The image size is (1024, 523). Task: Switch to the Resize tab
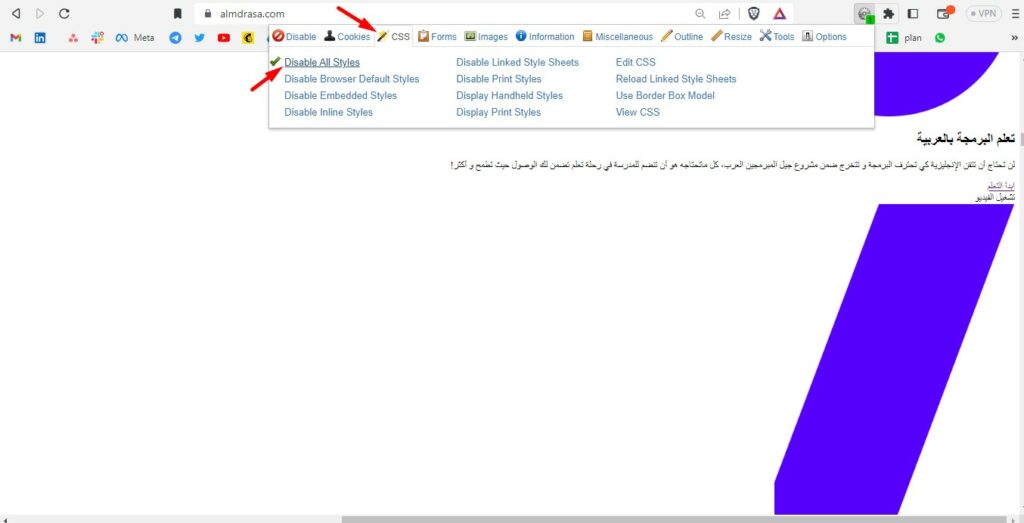731,37
